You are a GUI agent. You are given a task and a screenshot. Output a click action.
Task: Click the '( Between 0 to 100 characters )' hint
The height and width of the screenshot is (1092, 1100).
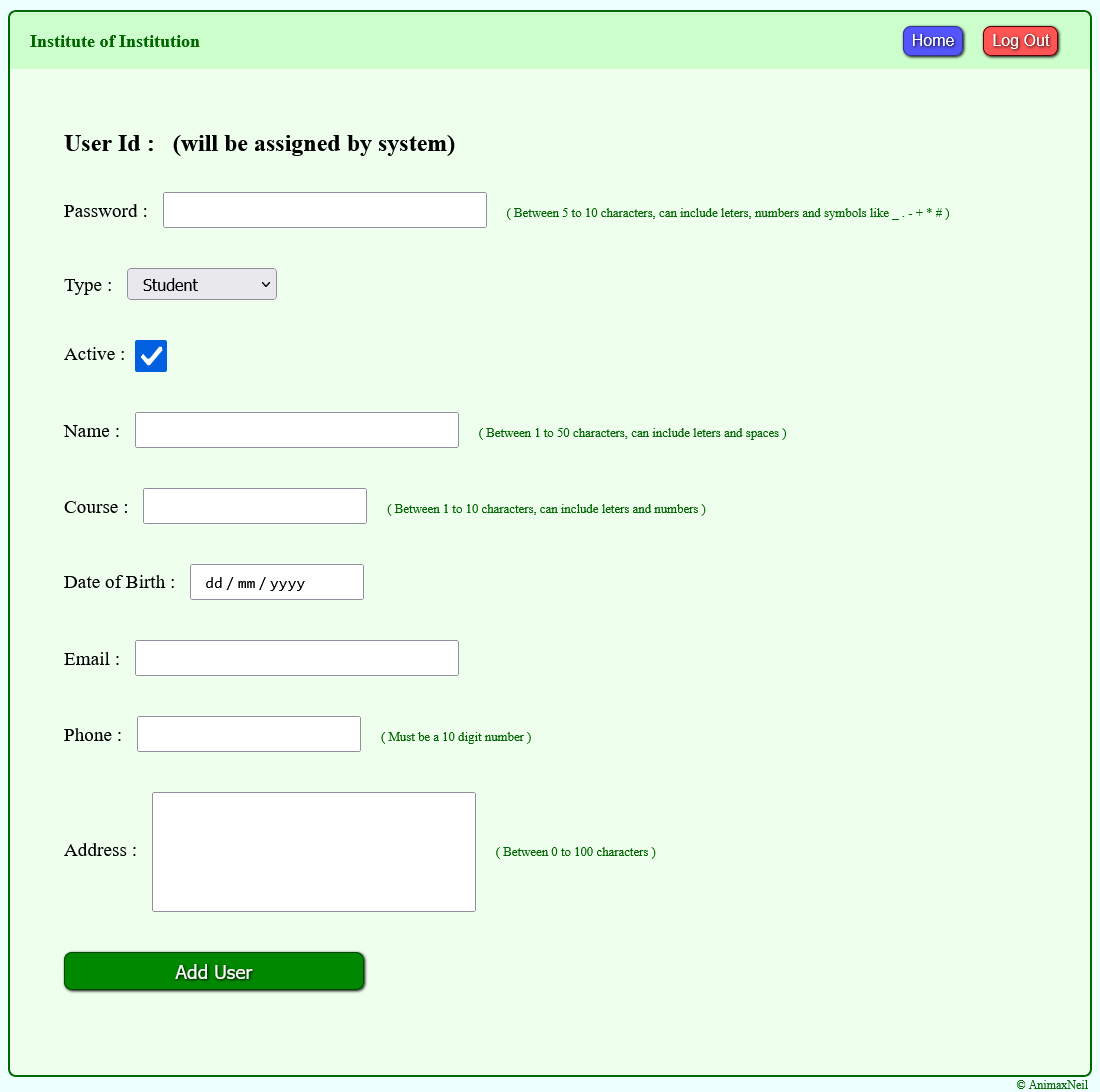pos(575,851)
